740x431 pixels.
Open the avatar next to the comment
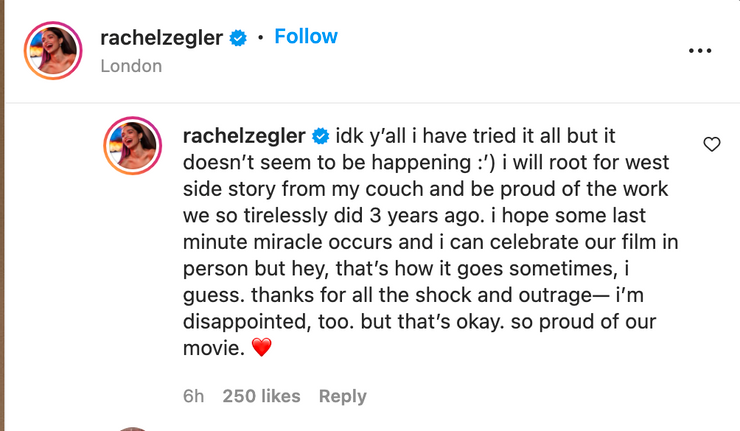[133, 146]
